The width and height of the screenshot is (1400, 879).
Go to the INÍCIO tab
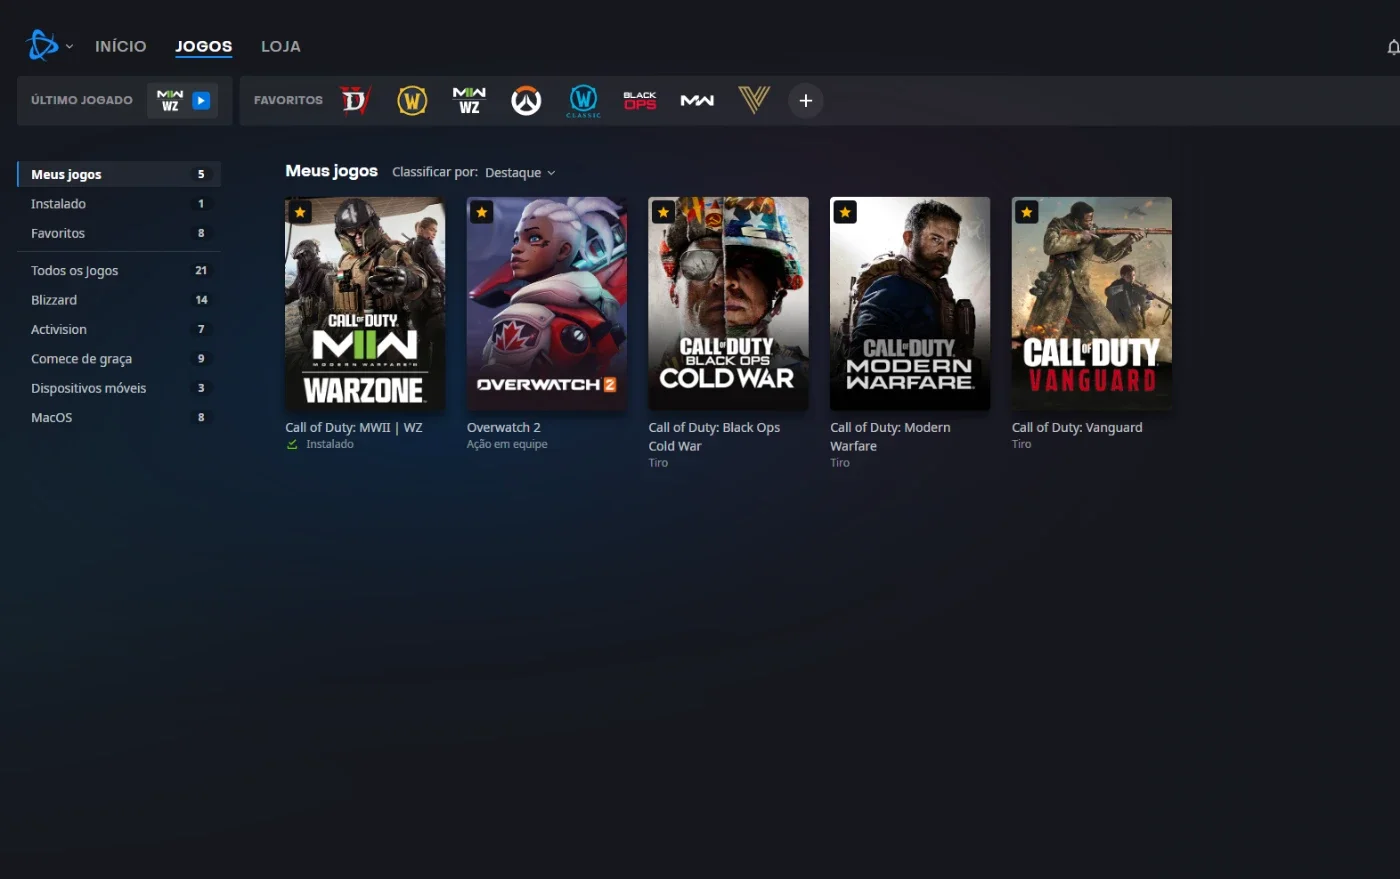click(x=121, y=46)
